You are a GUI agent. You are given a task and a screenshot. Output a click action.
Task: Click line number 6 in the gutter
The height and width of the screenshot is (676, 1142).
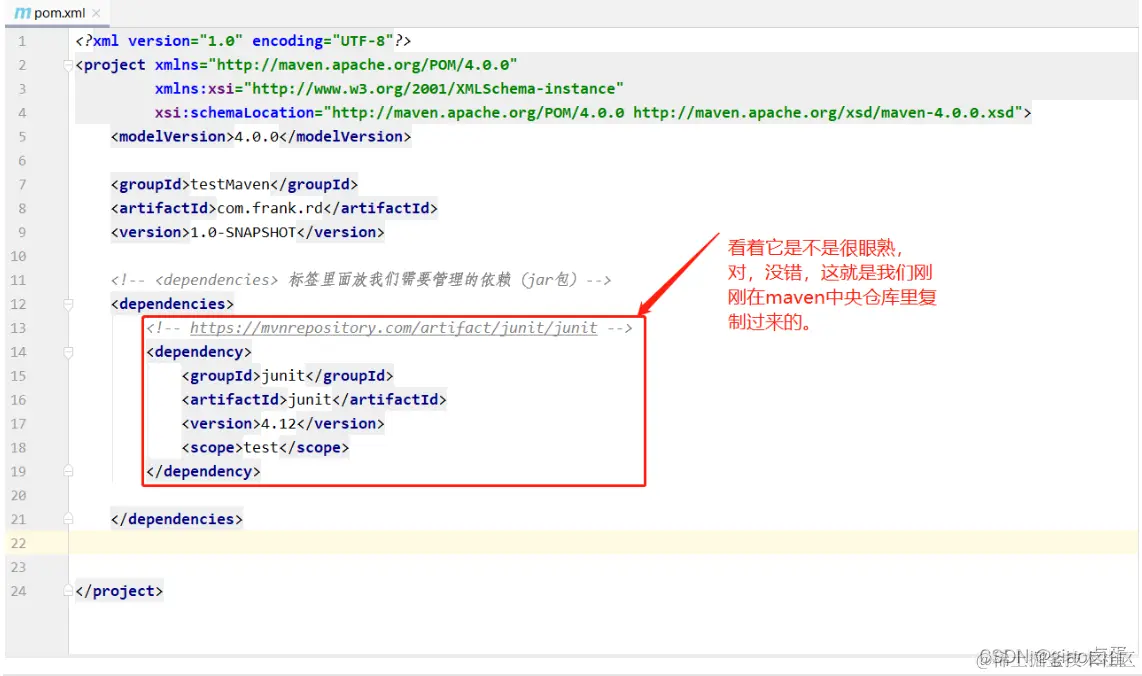(x=22, y=161)
